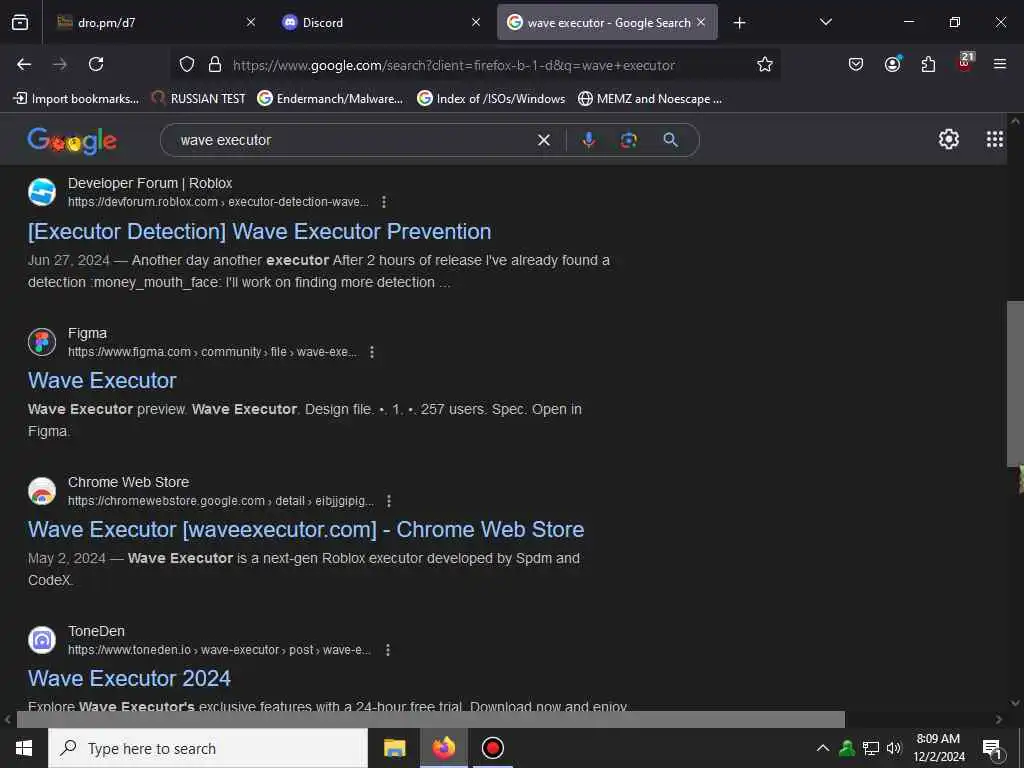Bookmark this page with the star icon
This screenshot has width=1024, height=768.
click(765, 64)
